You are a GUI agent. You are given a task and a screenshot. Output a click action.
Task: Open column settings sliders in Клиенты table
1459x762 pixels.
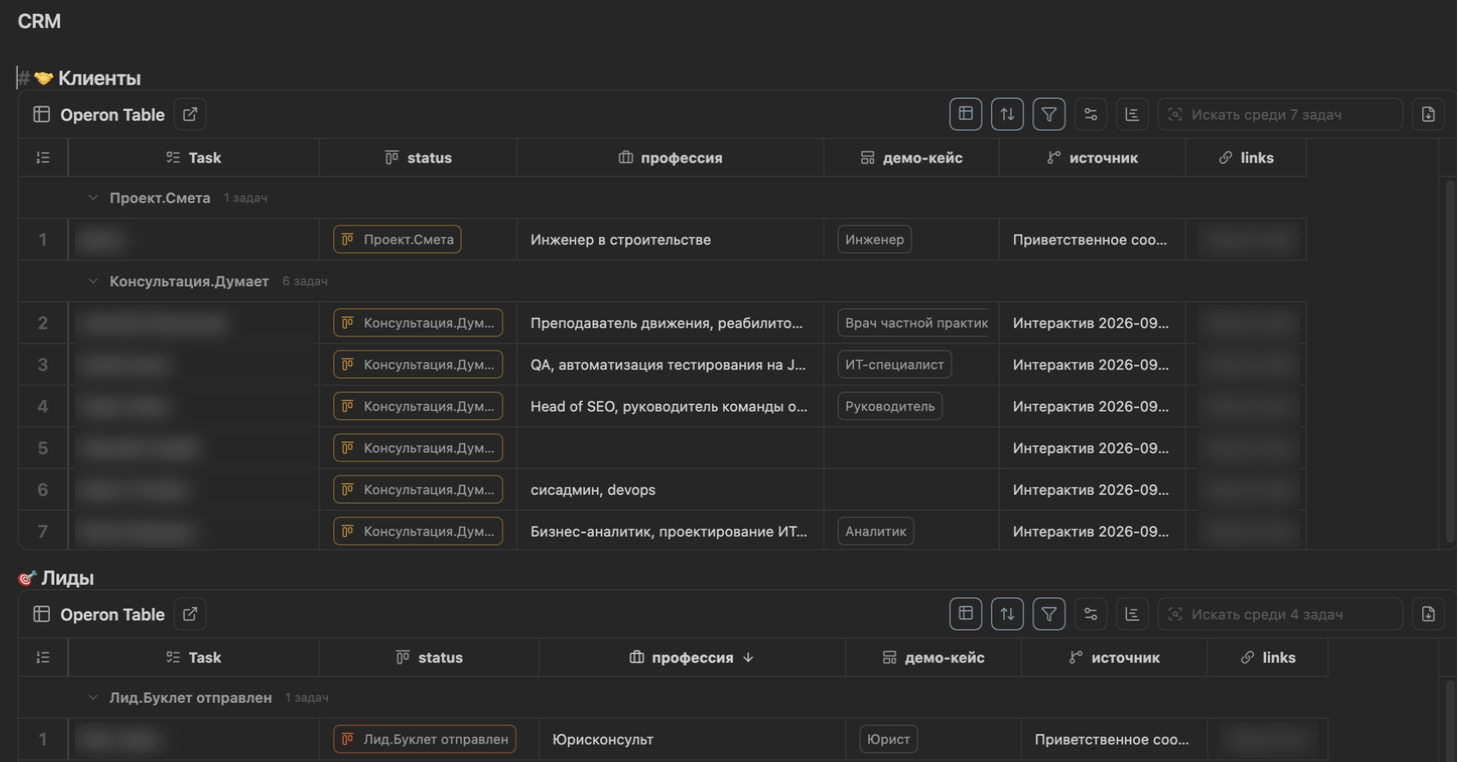coord(1091,114)
